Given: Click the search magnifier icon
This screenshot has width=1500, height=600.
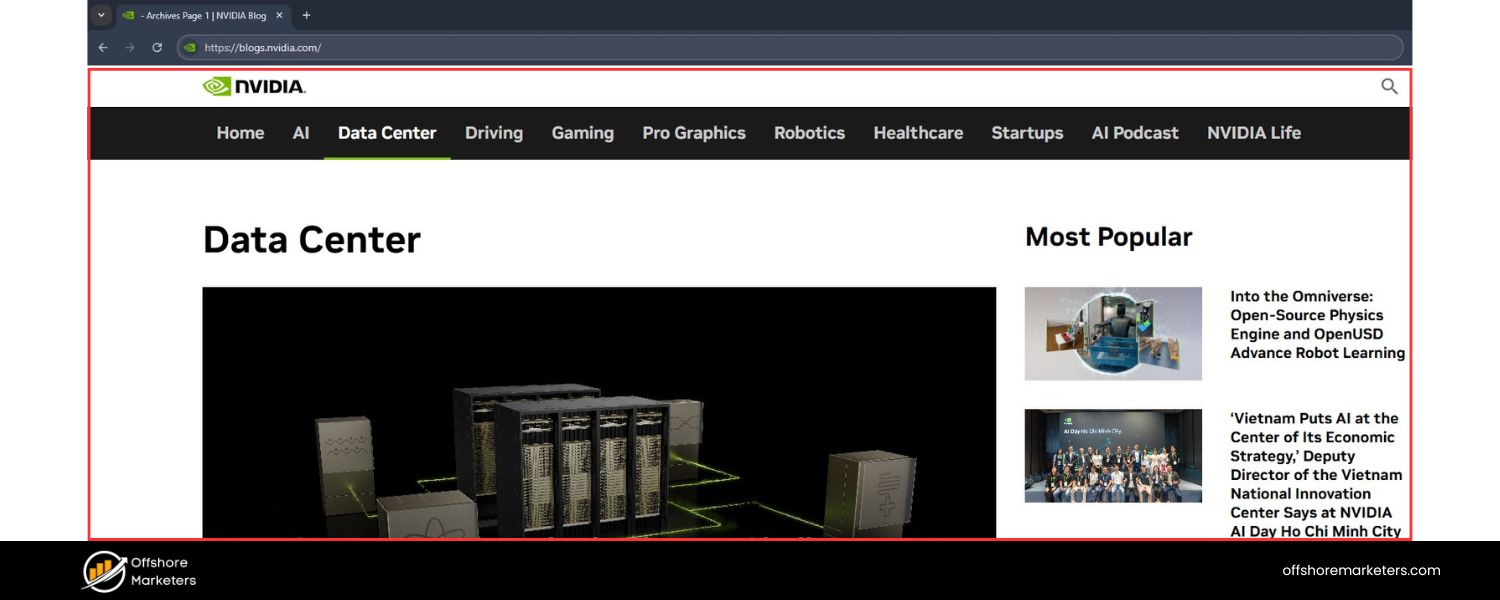Looking at the screenshot, I should coord(1389,86).
